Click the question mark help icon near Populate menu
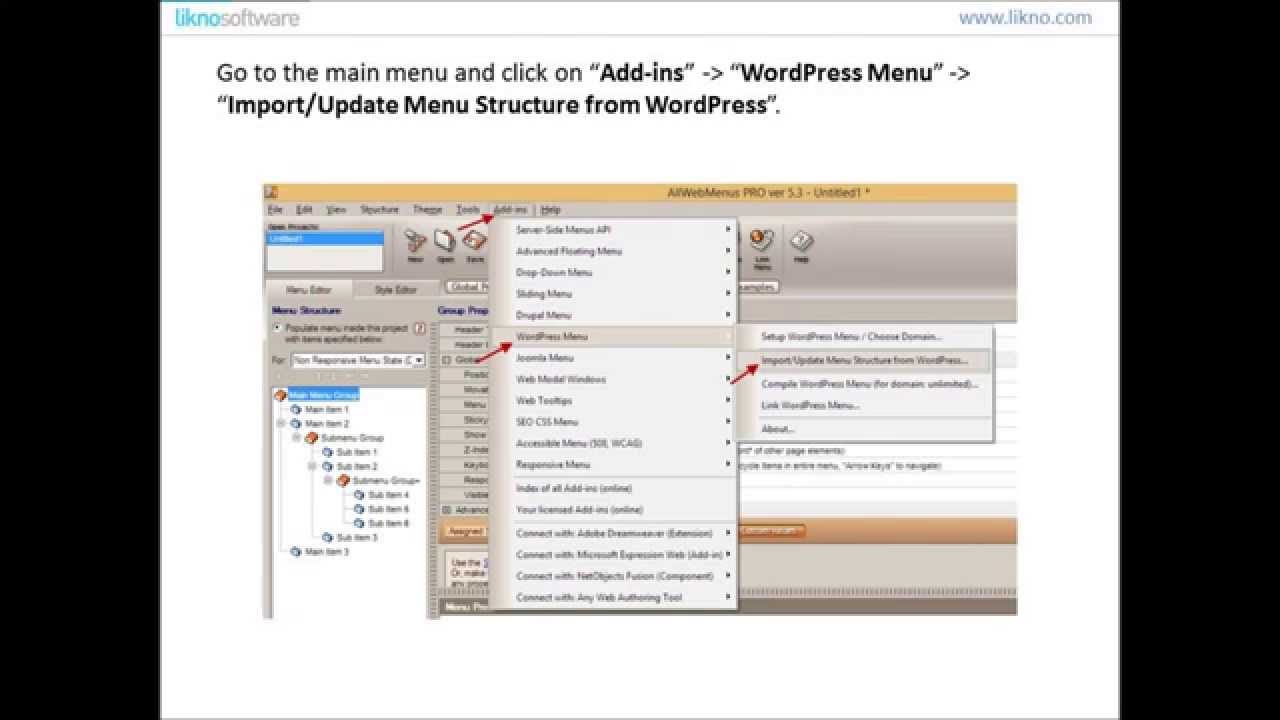Screen dimensions: 1280x720 pyautogui.click(x=420, y=328)
